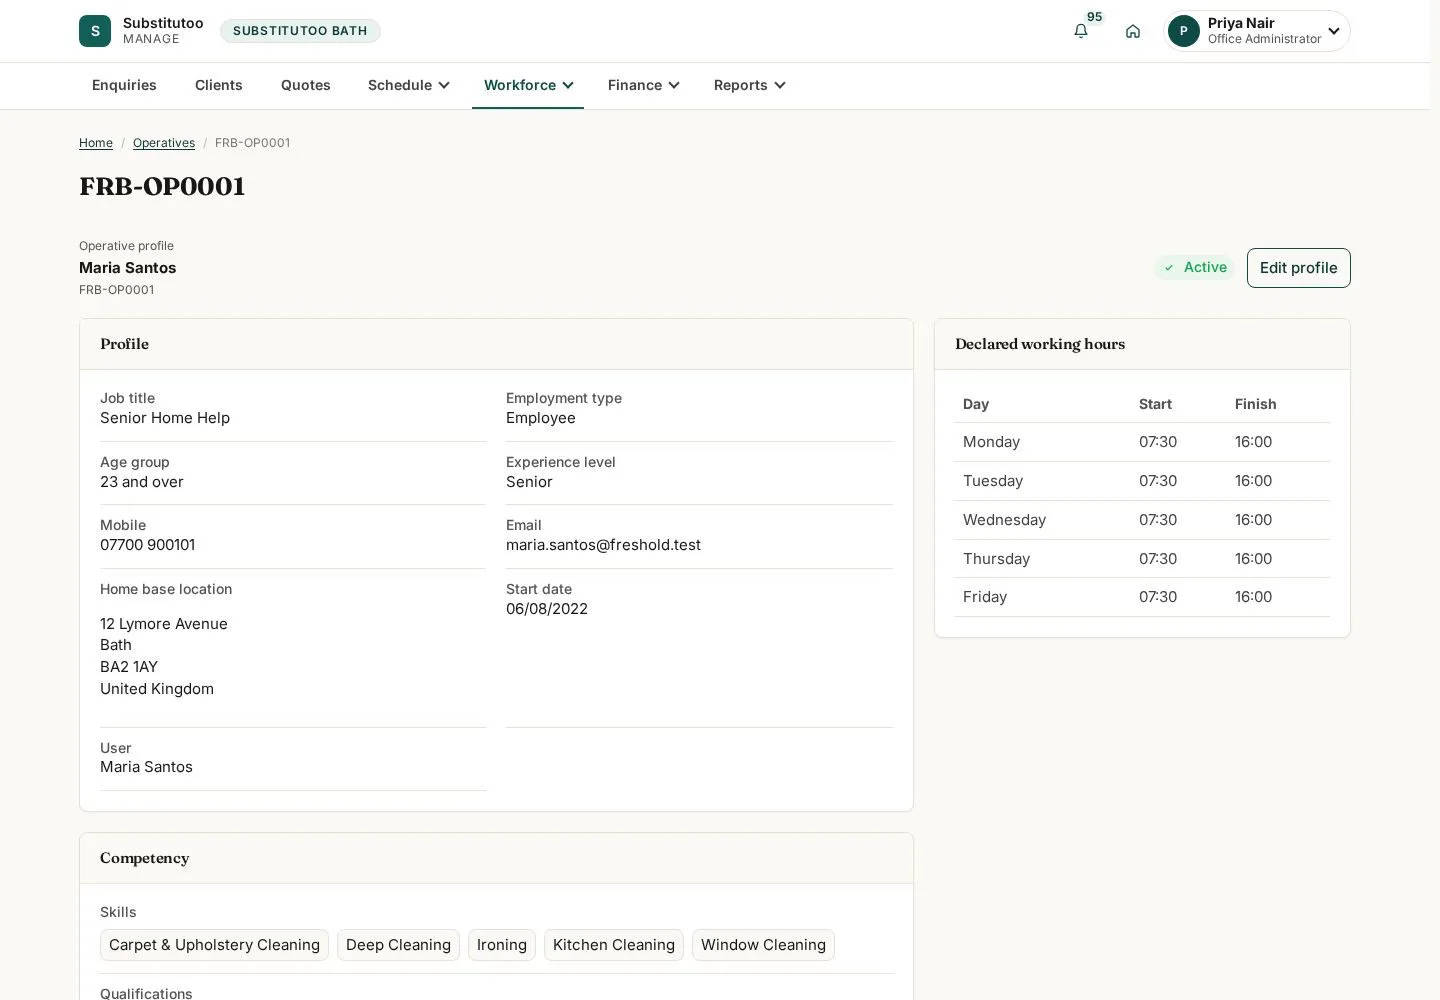Go to the Enquiries tab
Viewport: 1440px width, 1000px height.
[x=124, y=85]
